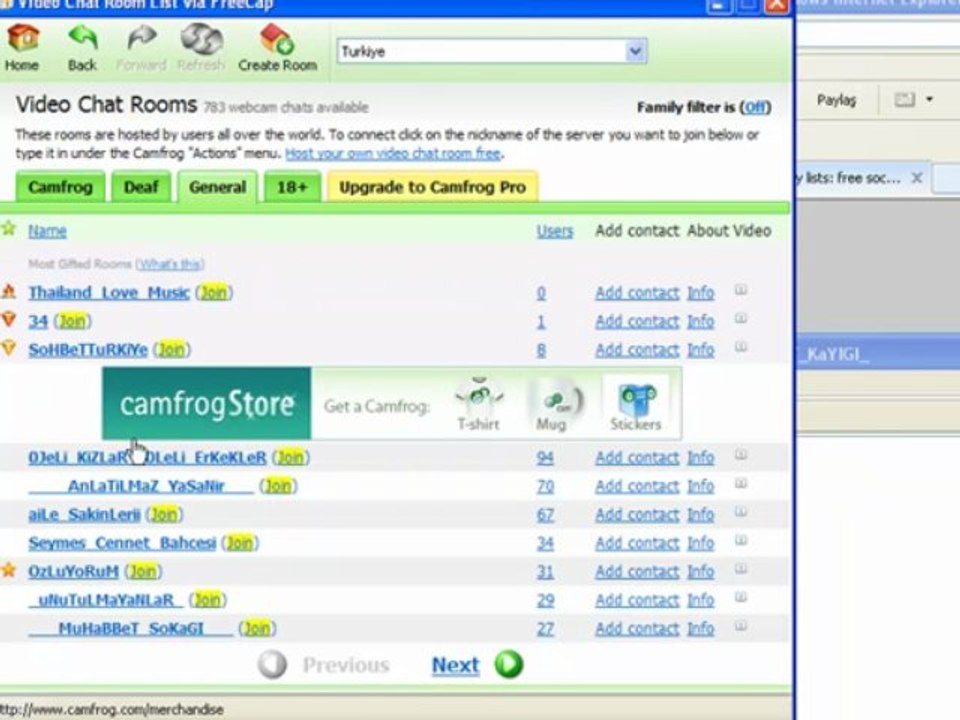The height and width of the screenshot is (720, 960).
Task: Open the OzLuYoRuM room link
Action: (x=73, y=571)
